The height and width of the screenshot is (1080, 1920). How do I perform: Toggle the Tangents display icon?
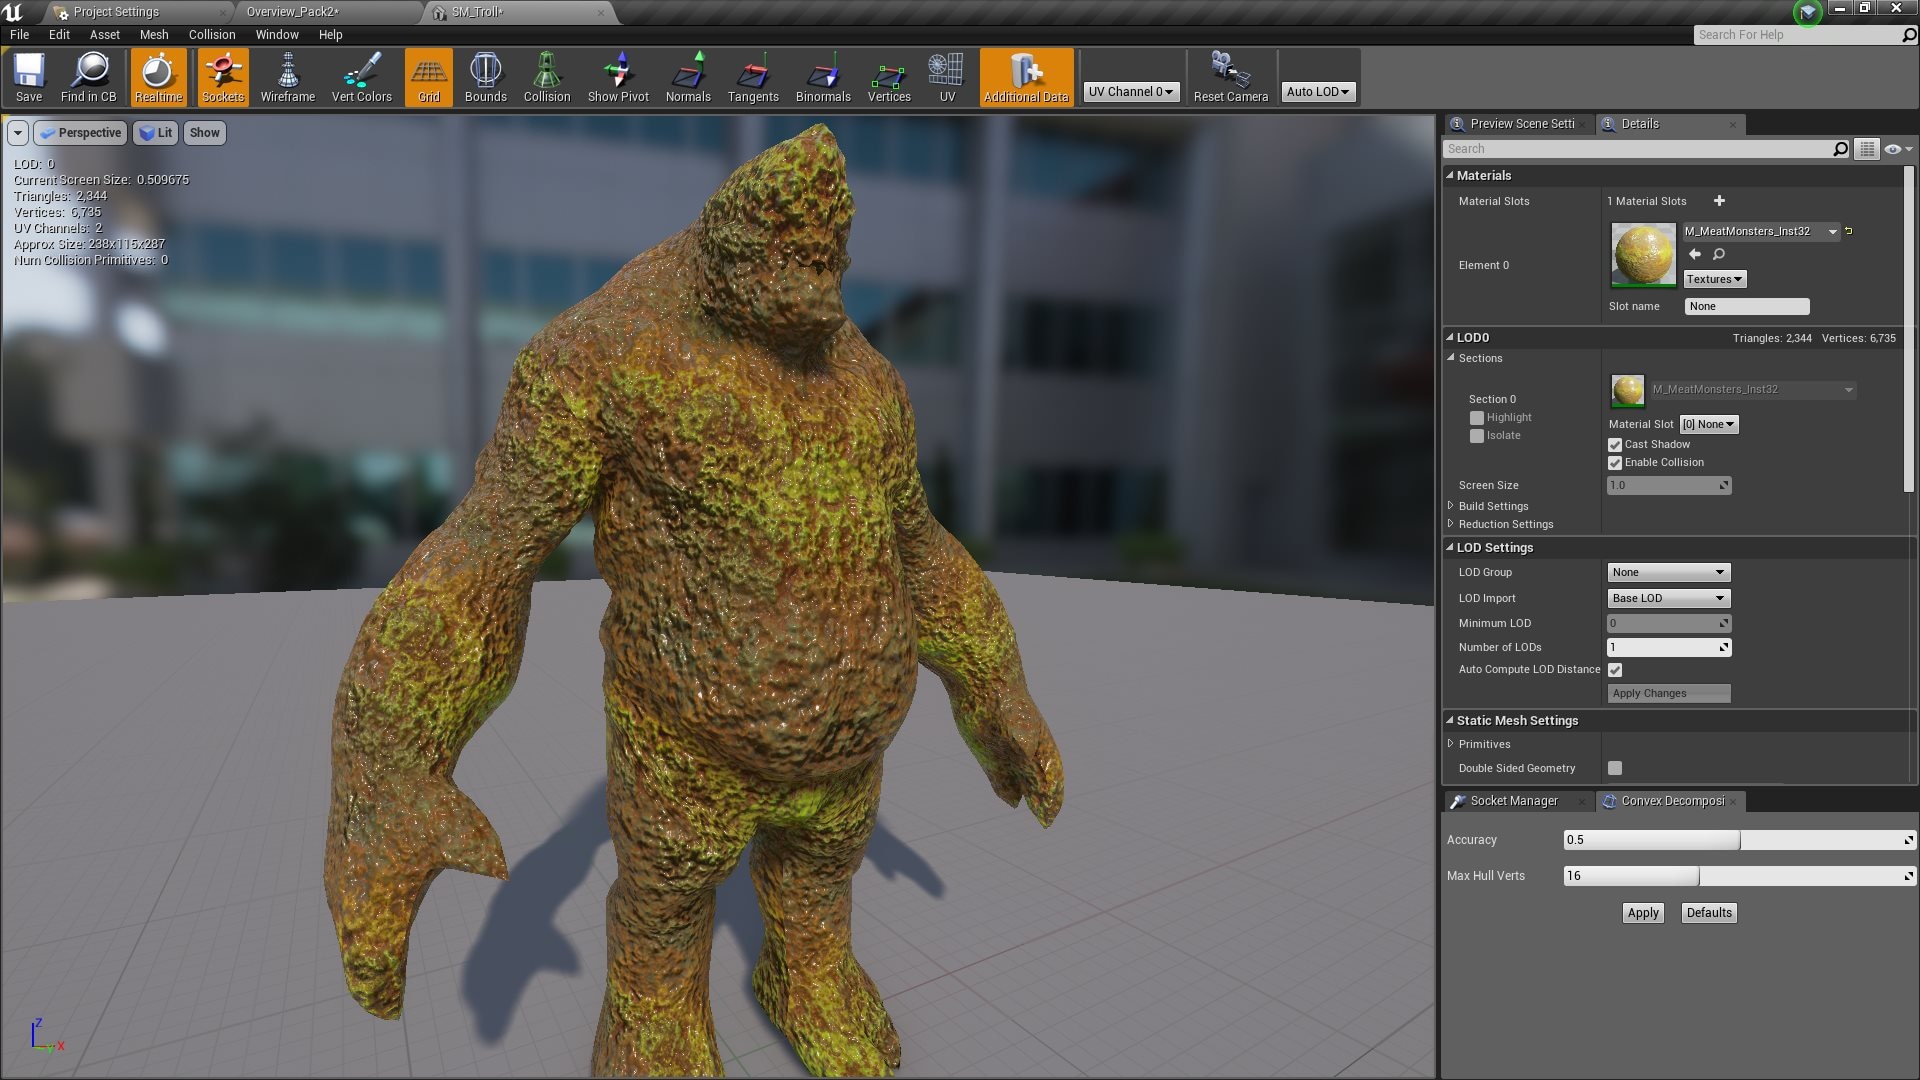click(753, 77)
